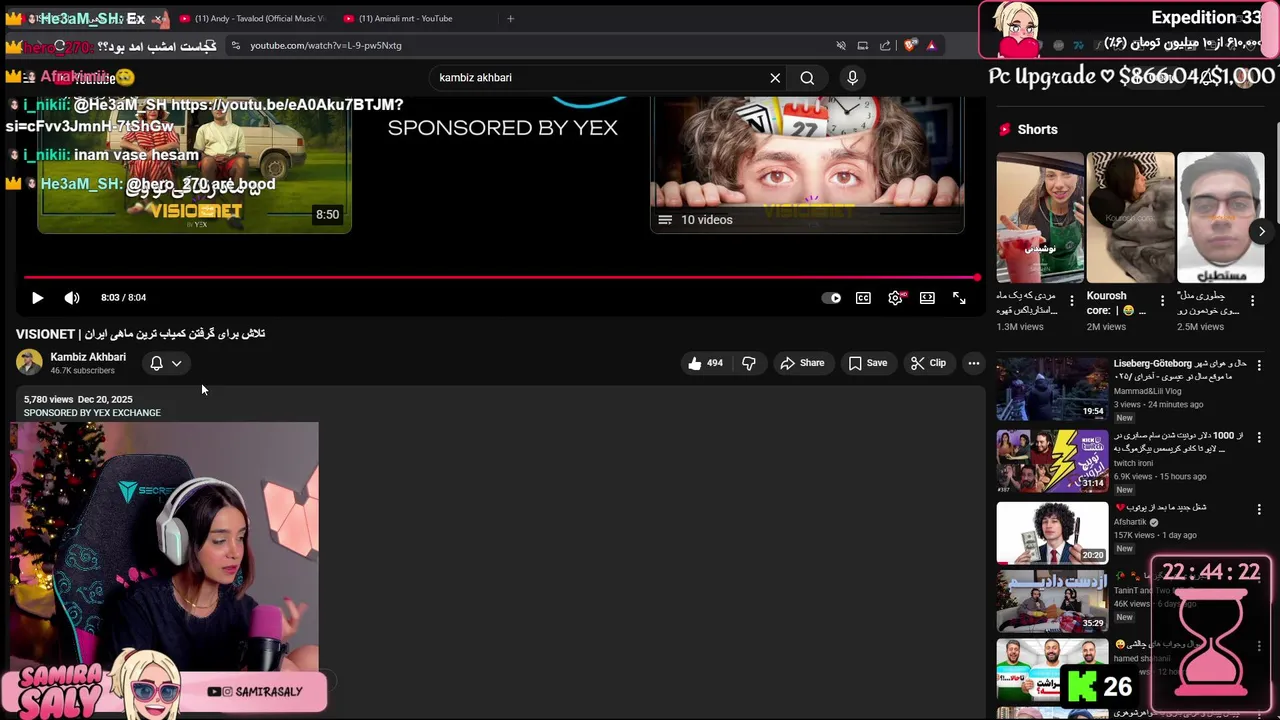
Task: Click the browser address bar URL
Action: pyautogui.click(x=326, y=45)
